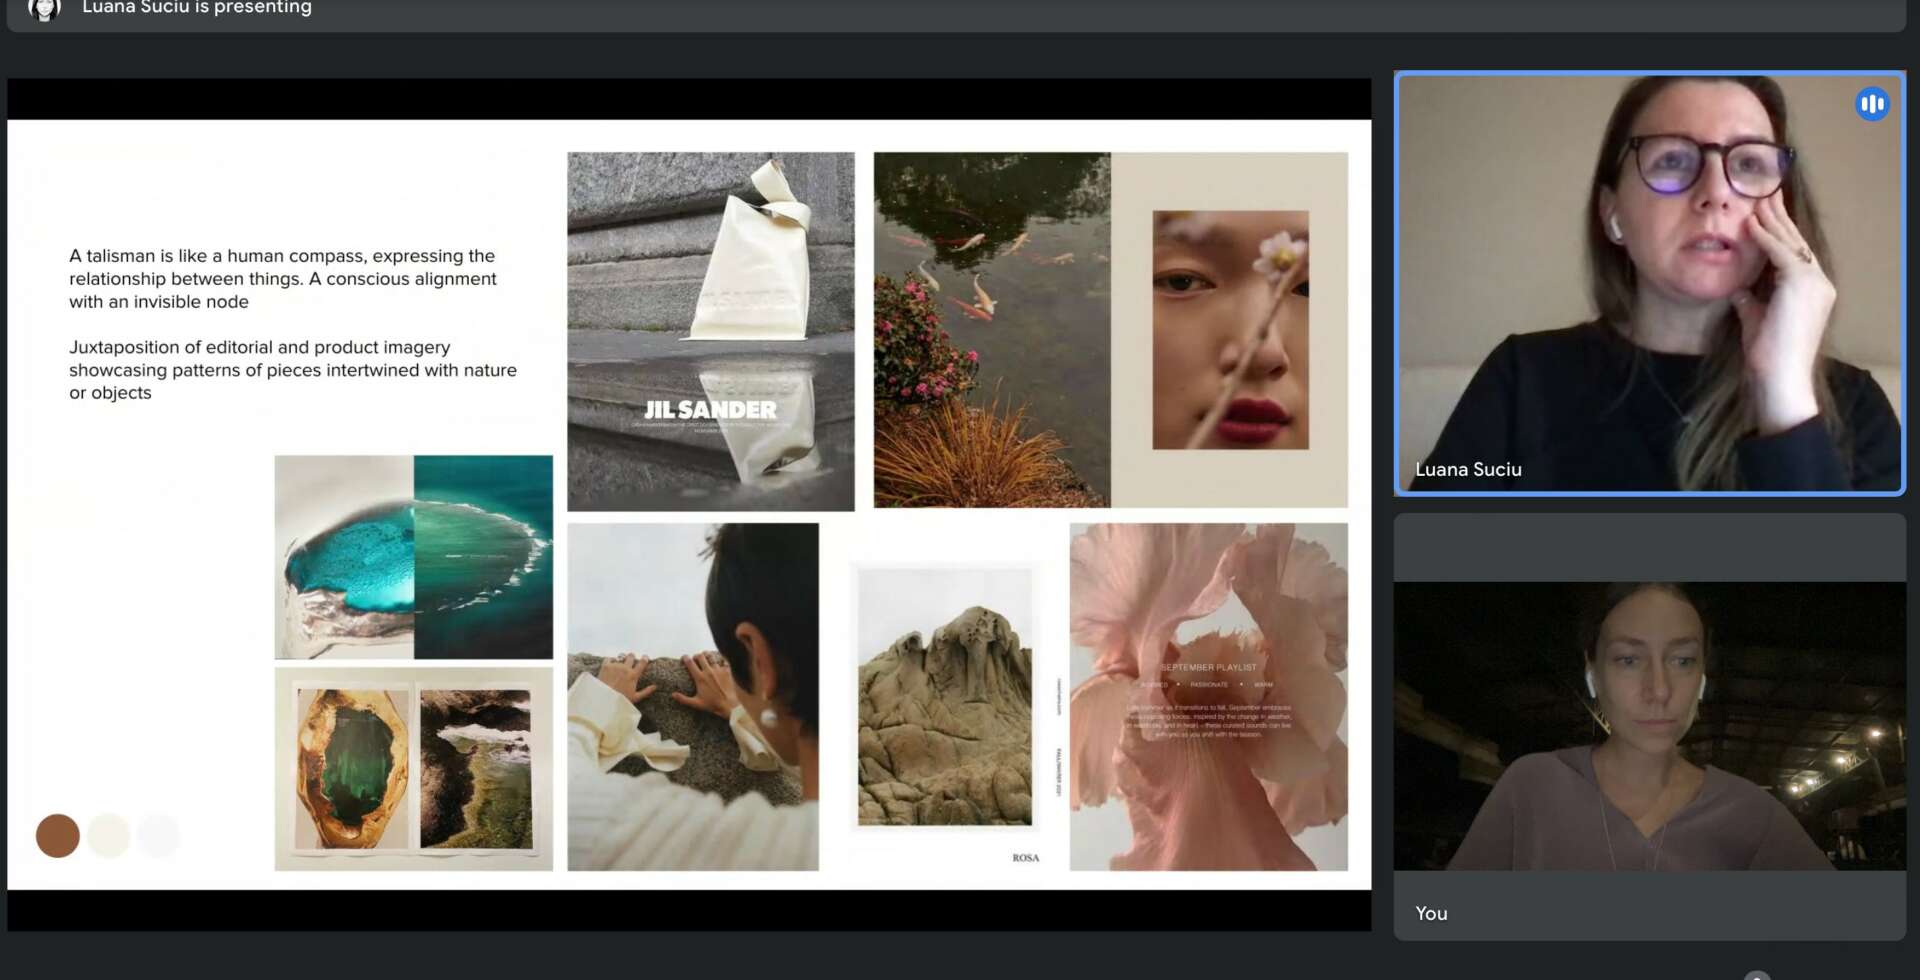1920x980 pixels.
Task: Select the cream color swatch on the slide
Action: 109,836
